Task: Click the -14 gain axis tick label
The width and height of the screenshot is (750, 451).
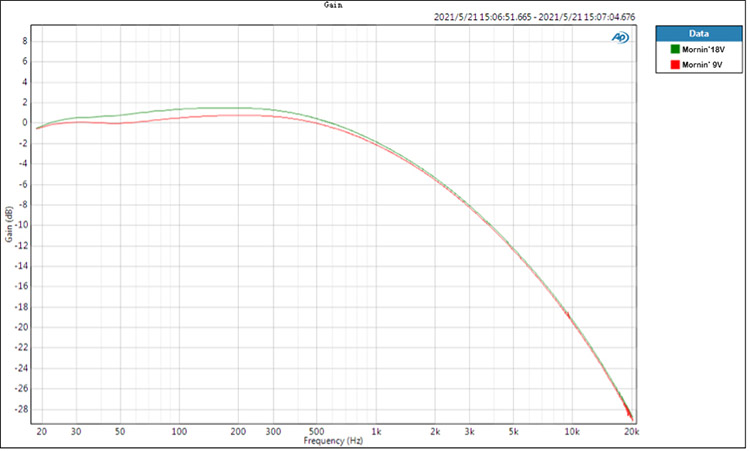Action: click(x=22, y=266)
